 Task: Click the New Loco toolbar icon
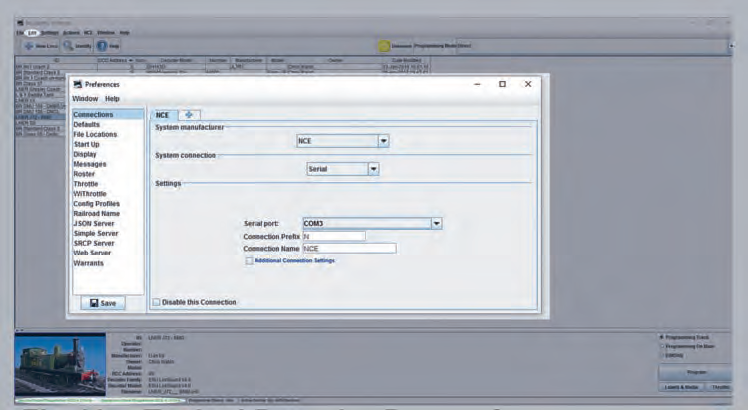(26, 46)
